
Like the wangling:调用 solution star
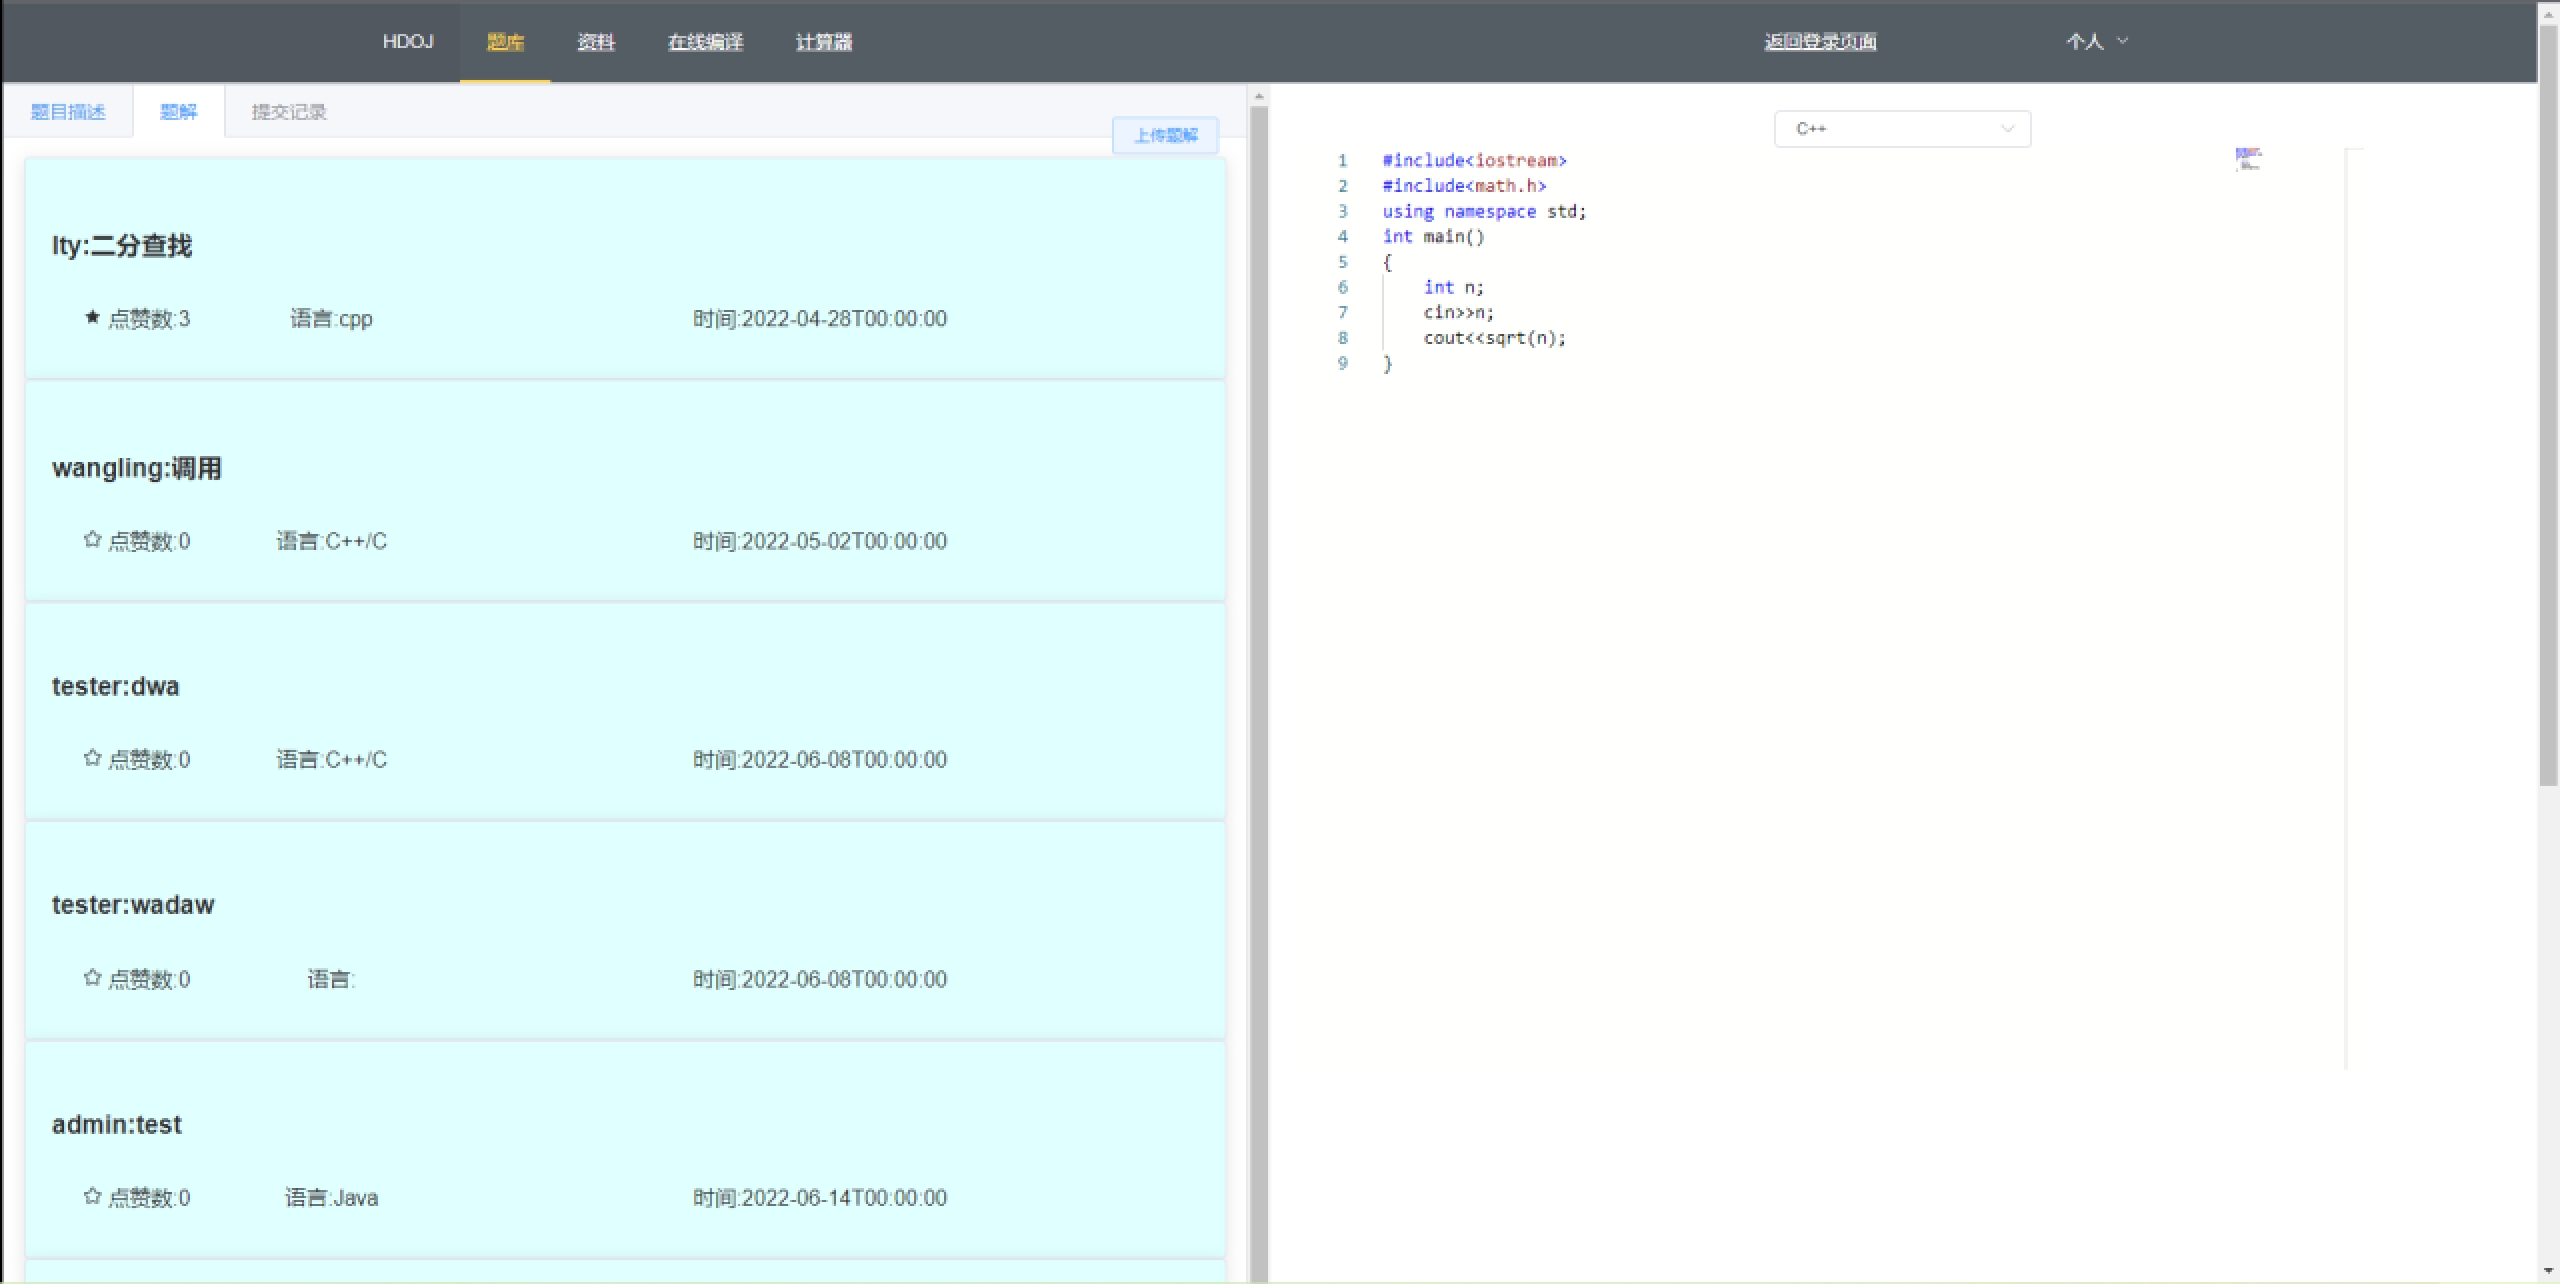tap(92, 539)
